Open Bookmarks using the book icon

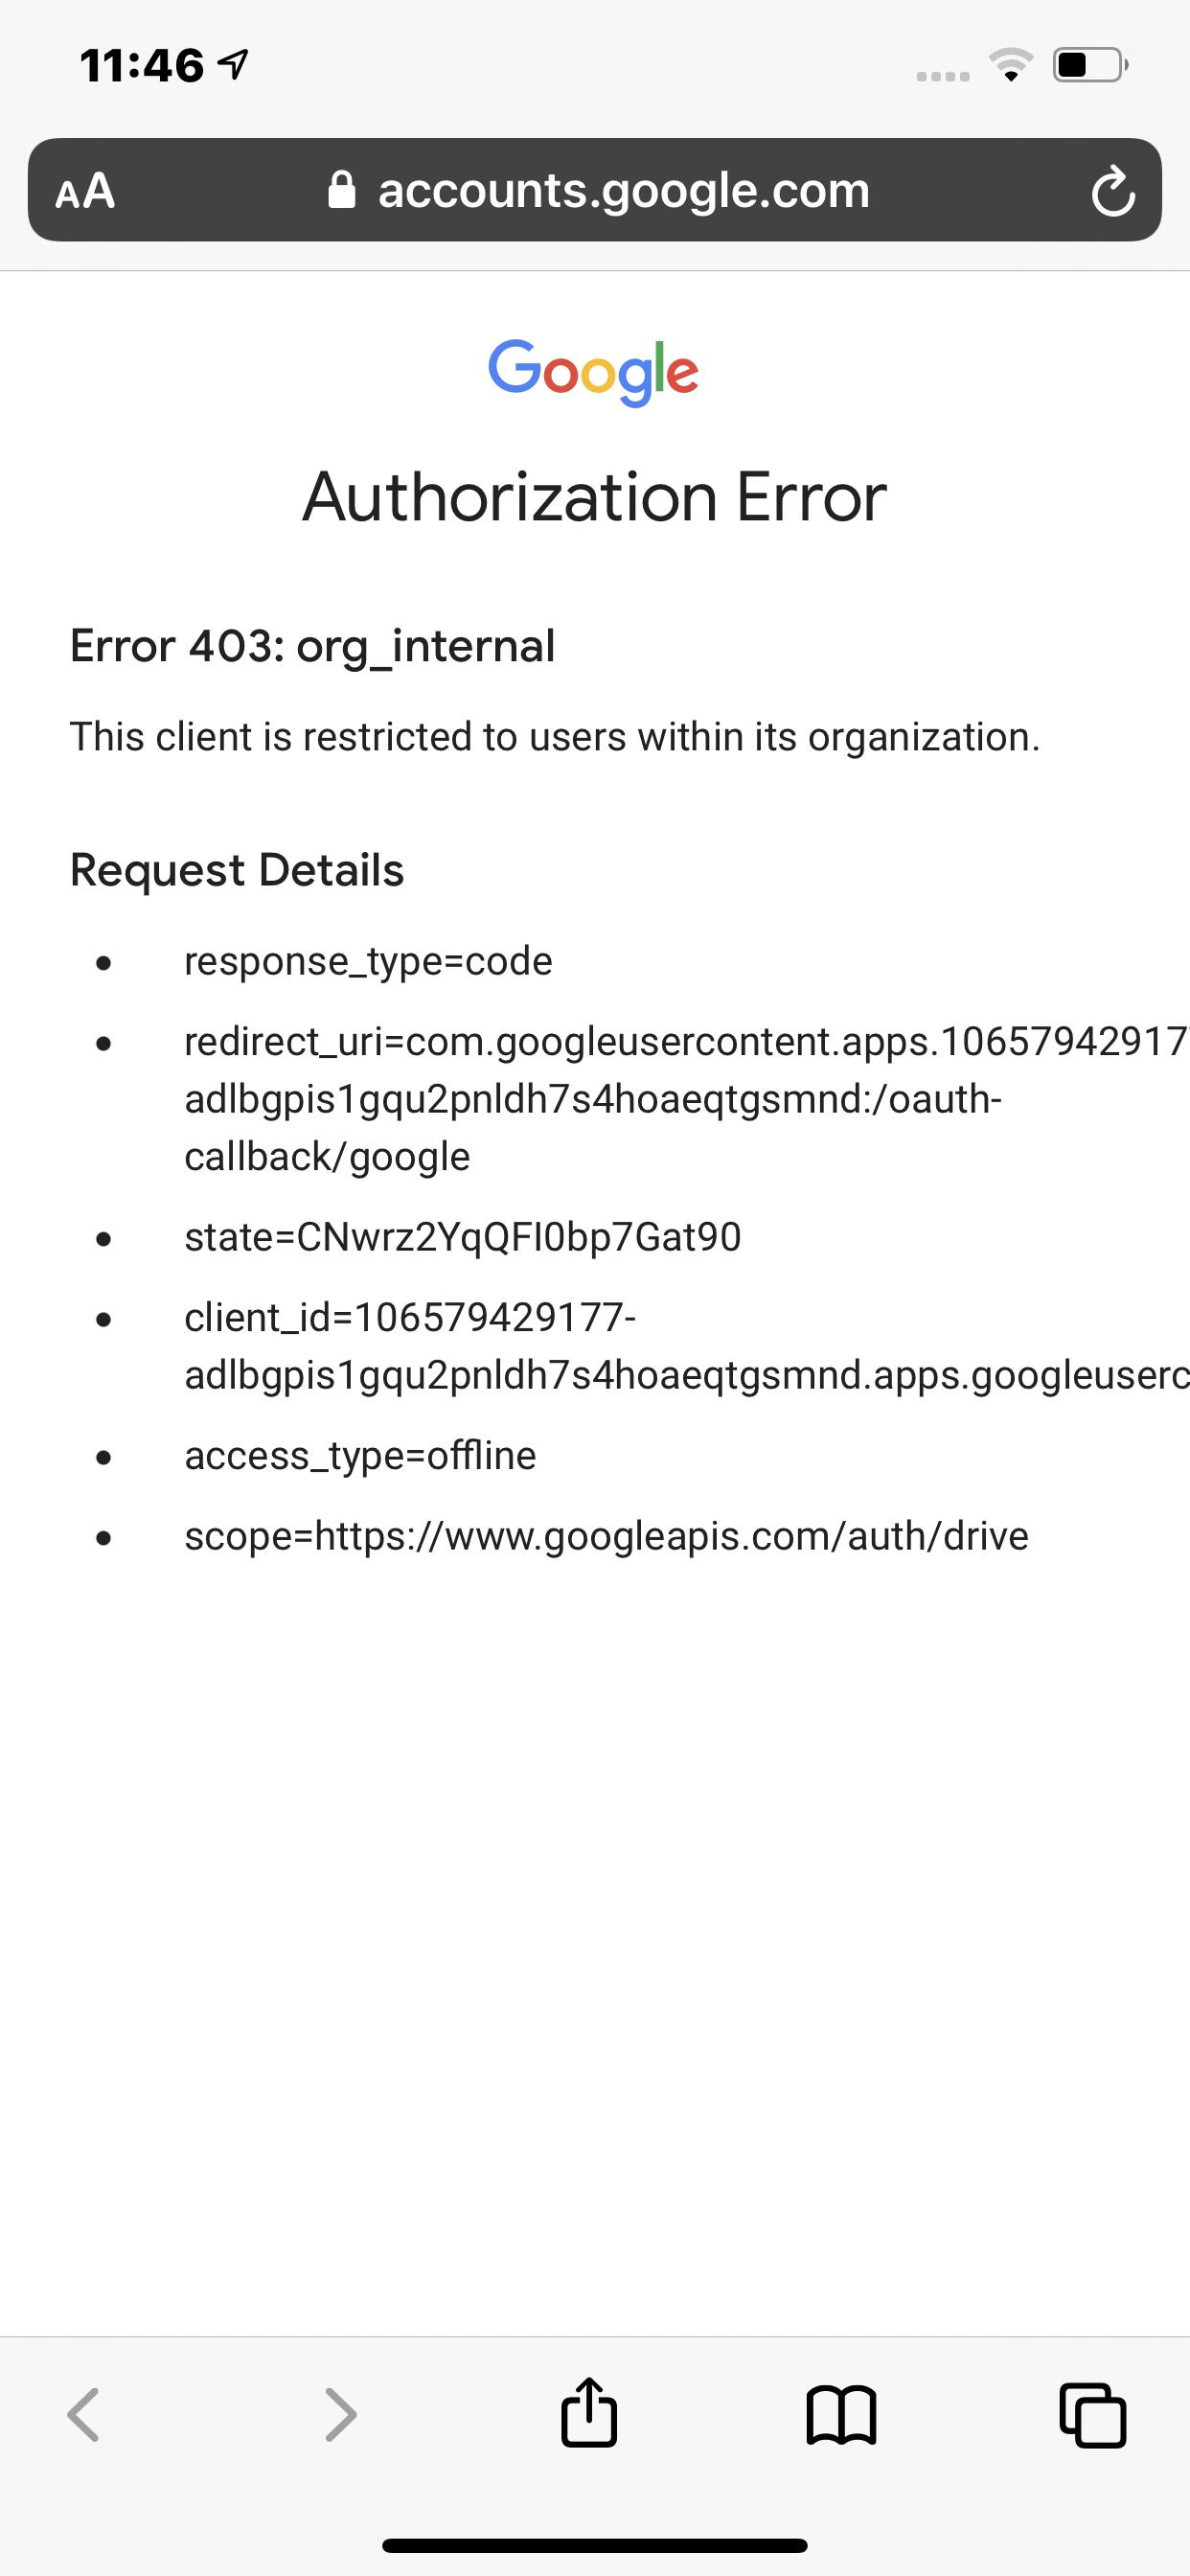tap(843, 2414)
